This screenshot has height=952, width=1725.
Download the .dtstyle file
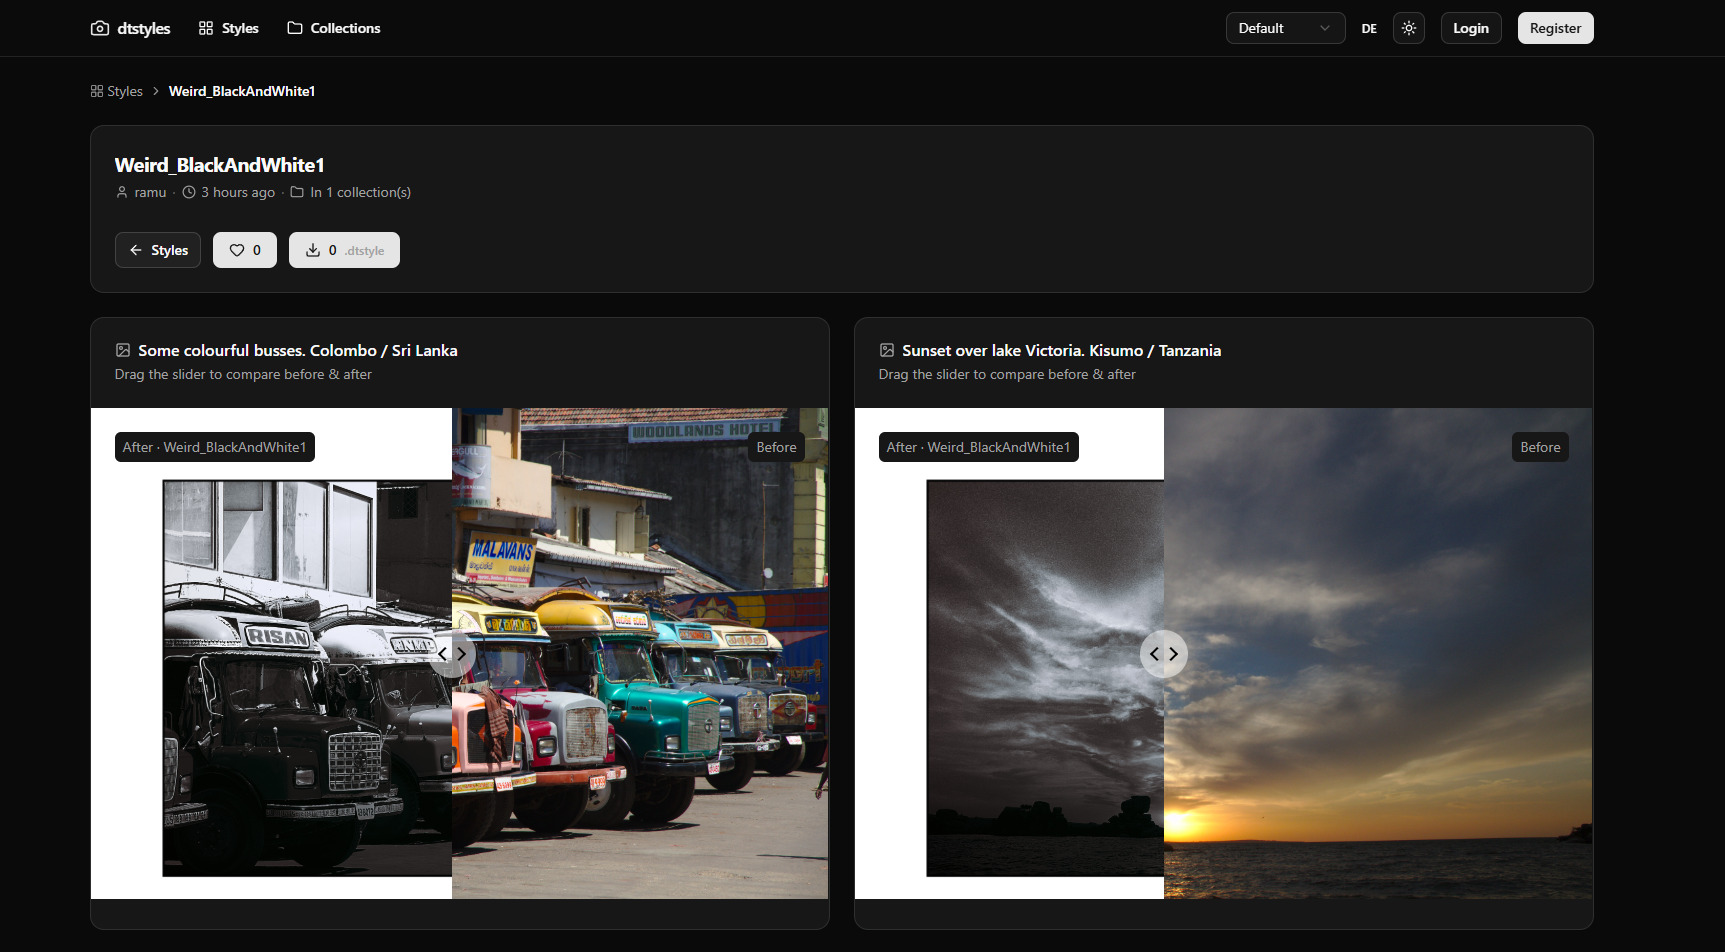[x=344, y=250]
